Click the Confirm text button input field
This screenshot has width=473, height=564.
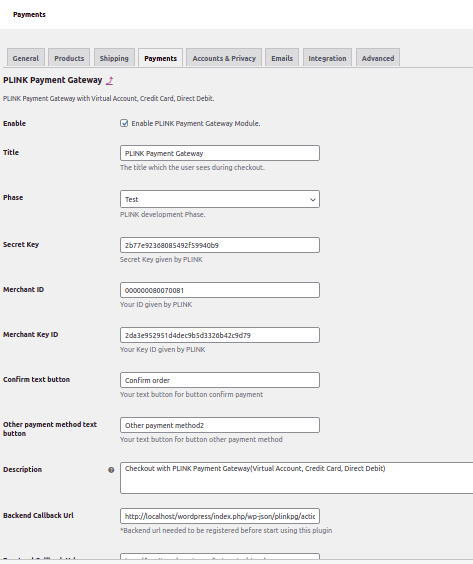click(x=220, y=380)
